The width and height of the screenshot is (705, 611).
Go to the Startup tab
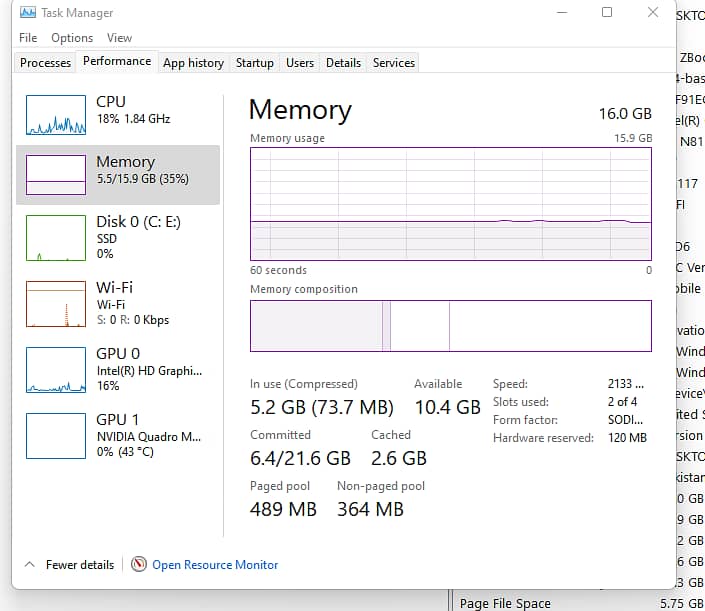tap(254, 62)
